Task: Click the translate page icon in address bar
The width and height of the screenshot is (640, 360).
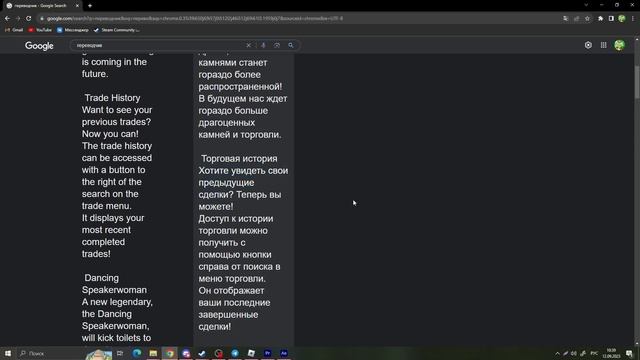Action: [x=565, y=18]
